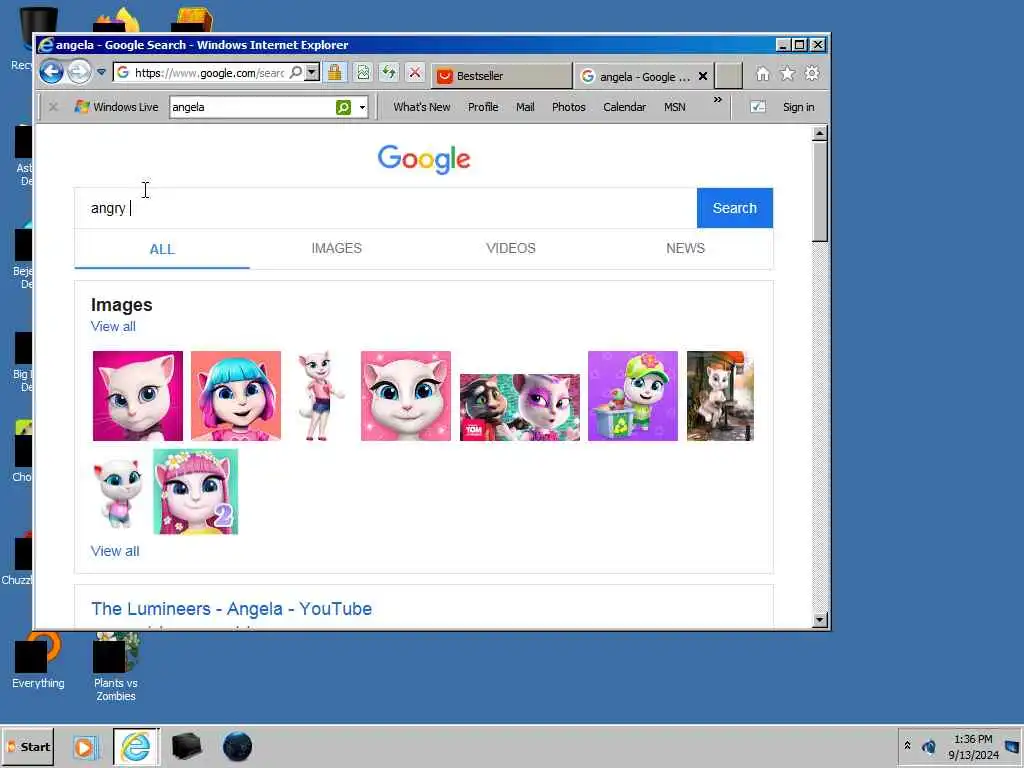Screen dimensions: 1024x768
Task: Open What's New in Windows Live toolbar
Action: [421, 107]
